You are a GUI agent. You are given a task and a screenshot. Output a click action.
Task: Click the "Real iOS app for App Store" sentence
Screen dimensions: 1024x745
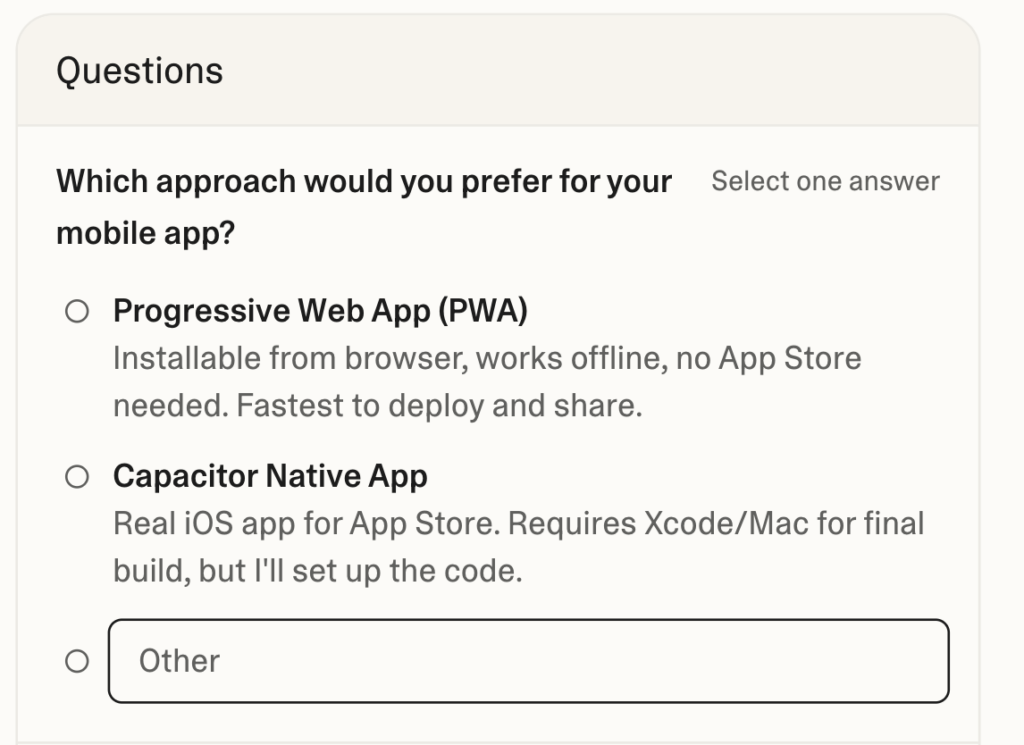[325, 523]
